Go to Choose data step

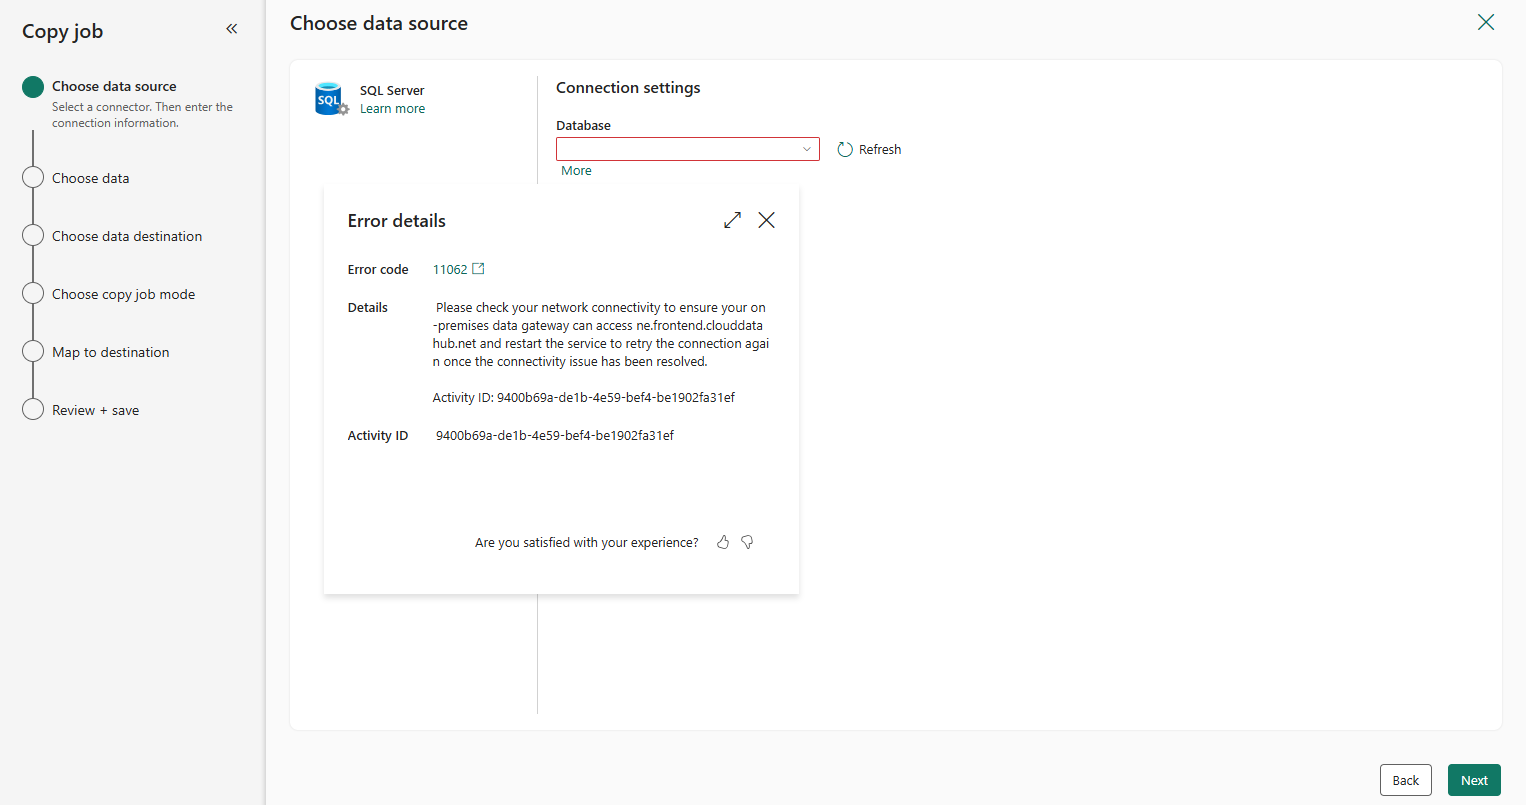(x=90, y=178)
